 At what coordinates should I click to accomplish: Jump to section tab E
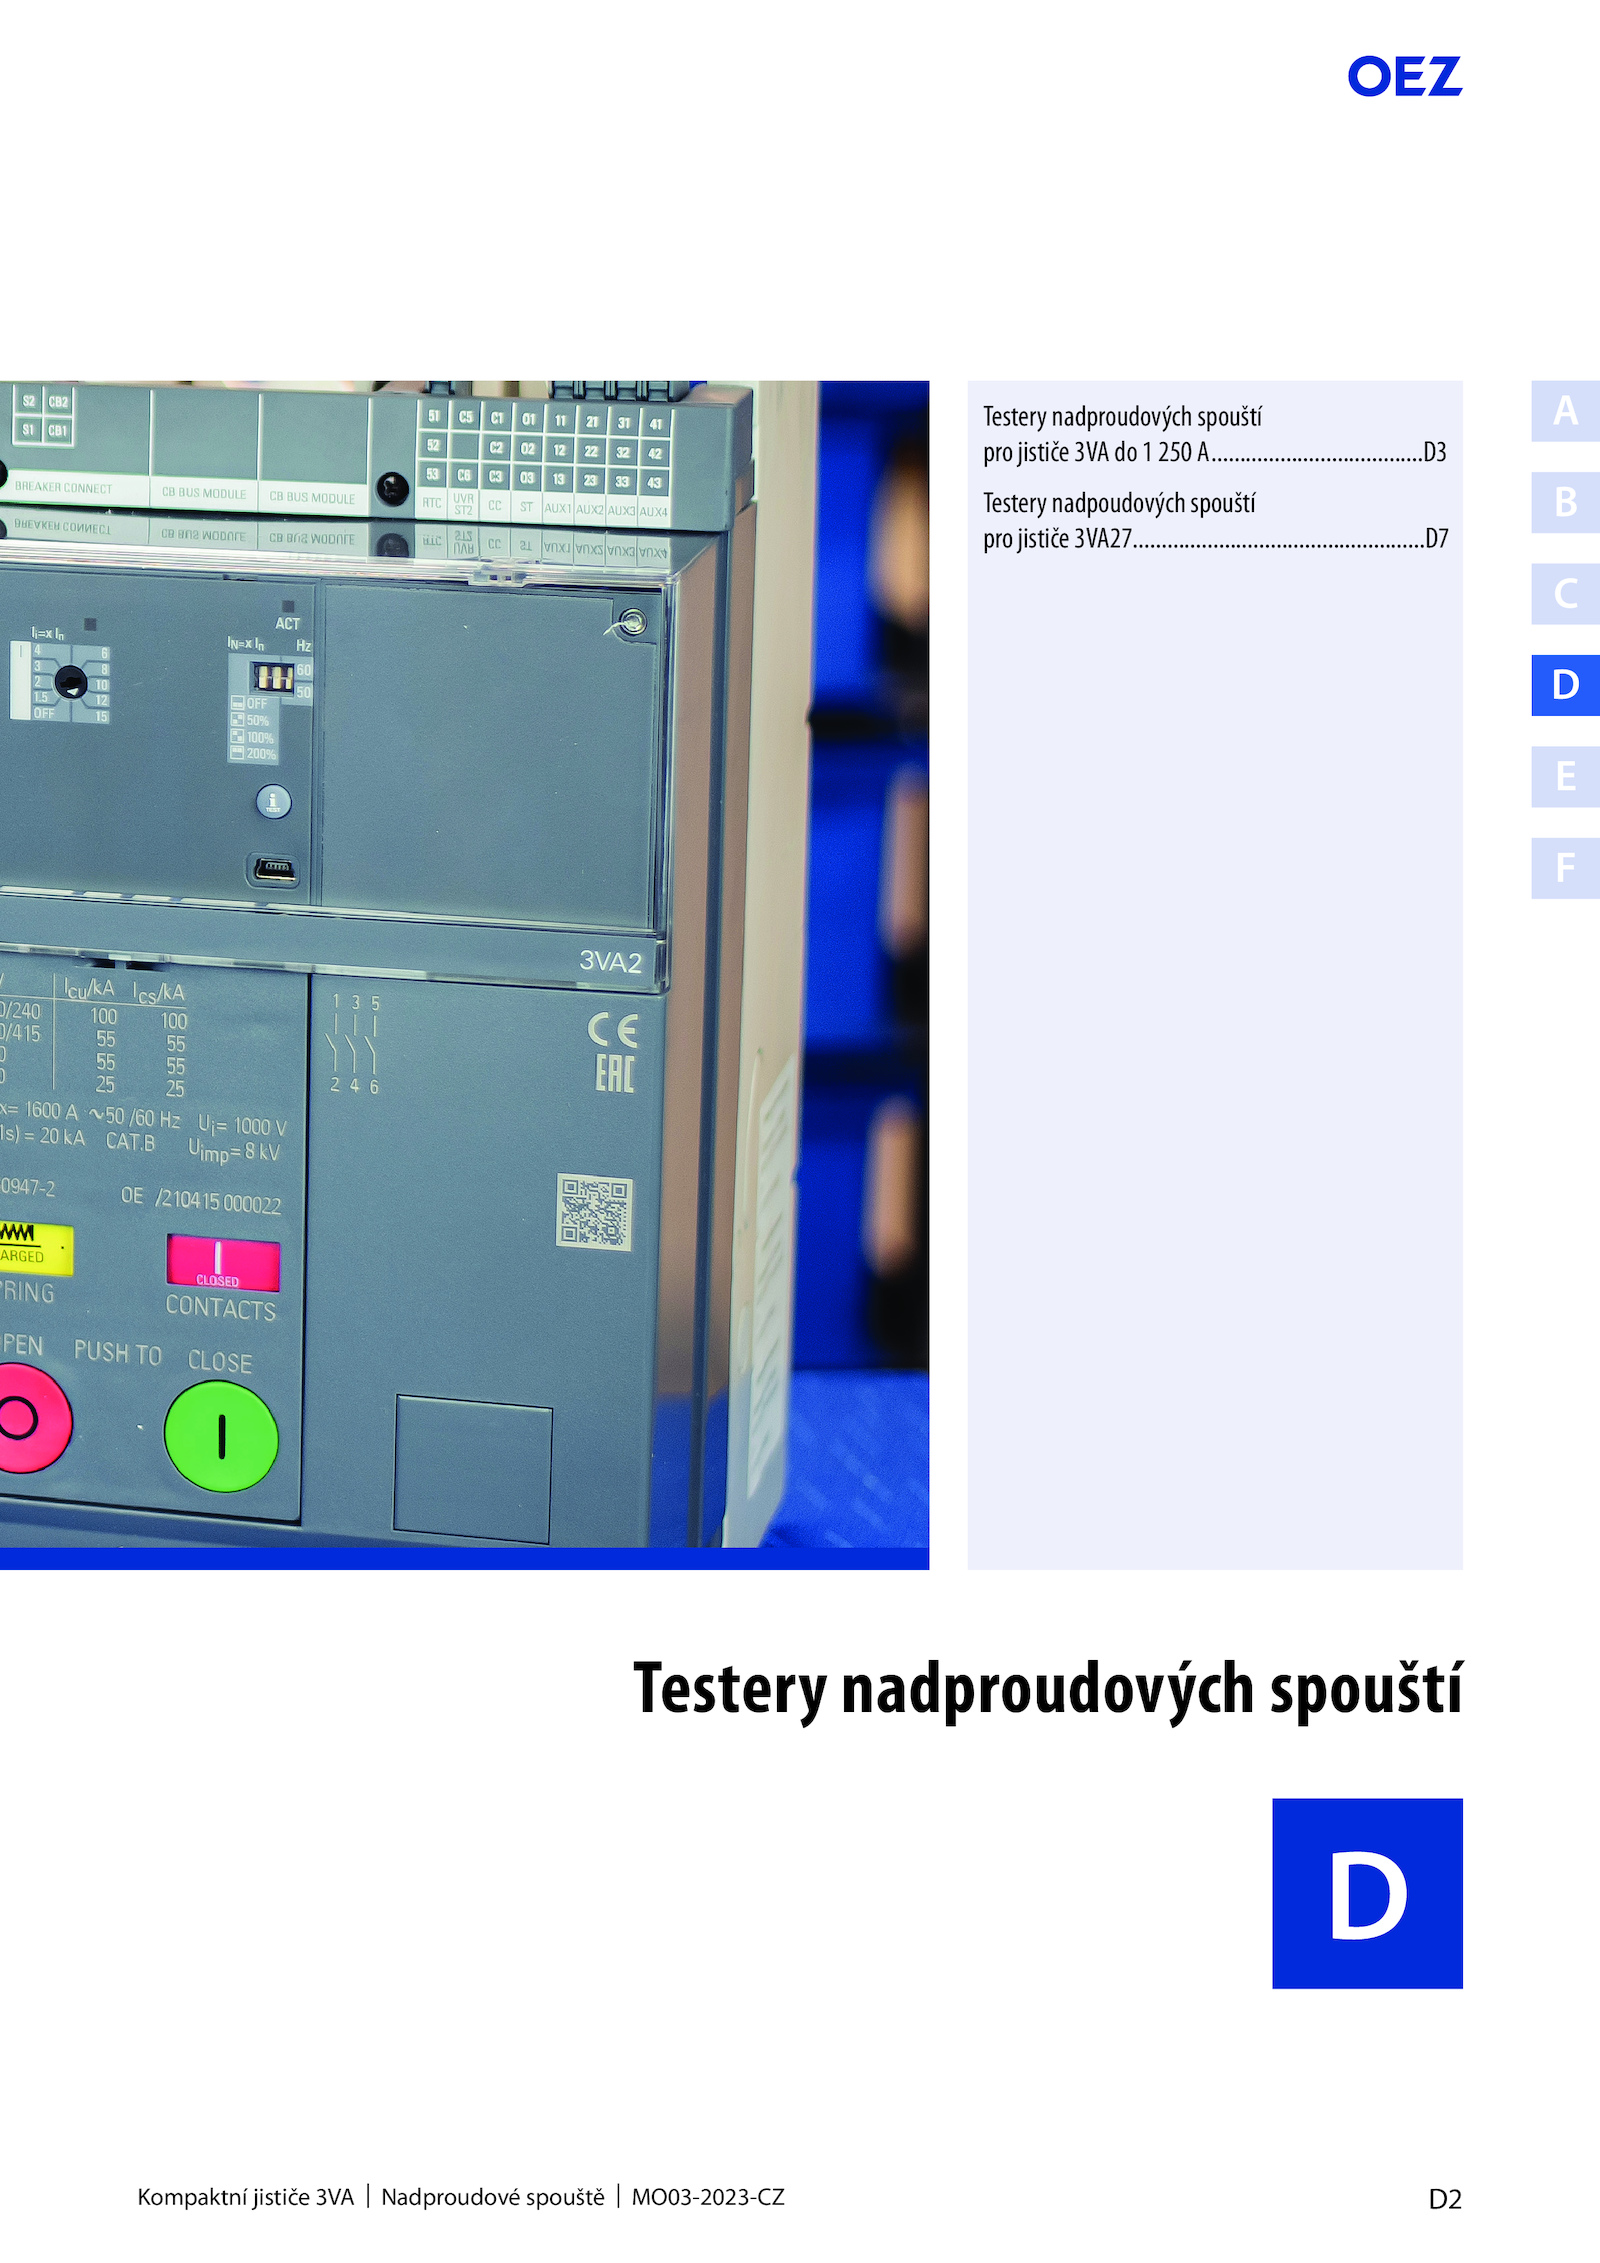[x=1565, y=777]
